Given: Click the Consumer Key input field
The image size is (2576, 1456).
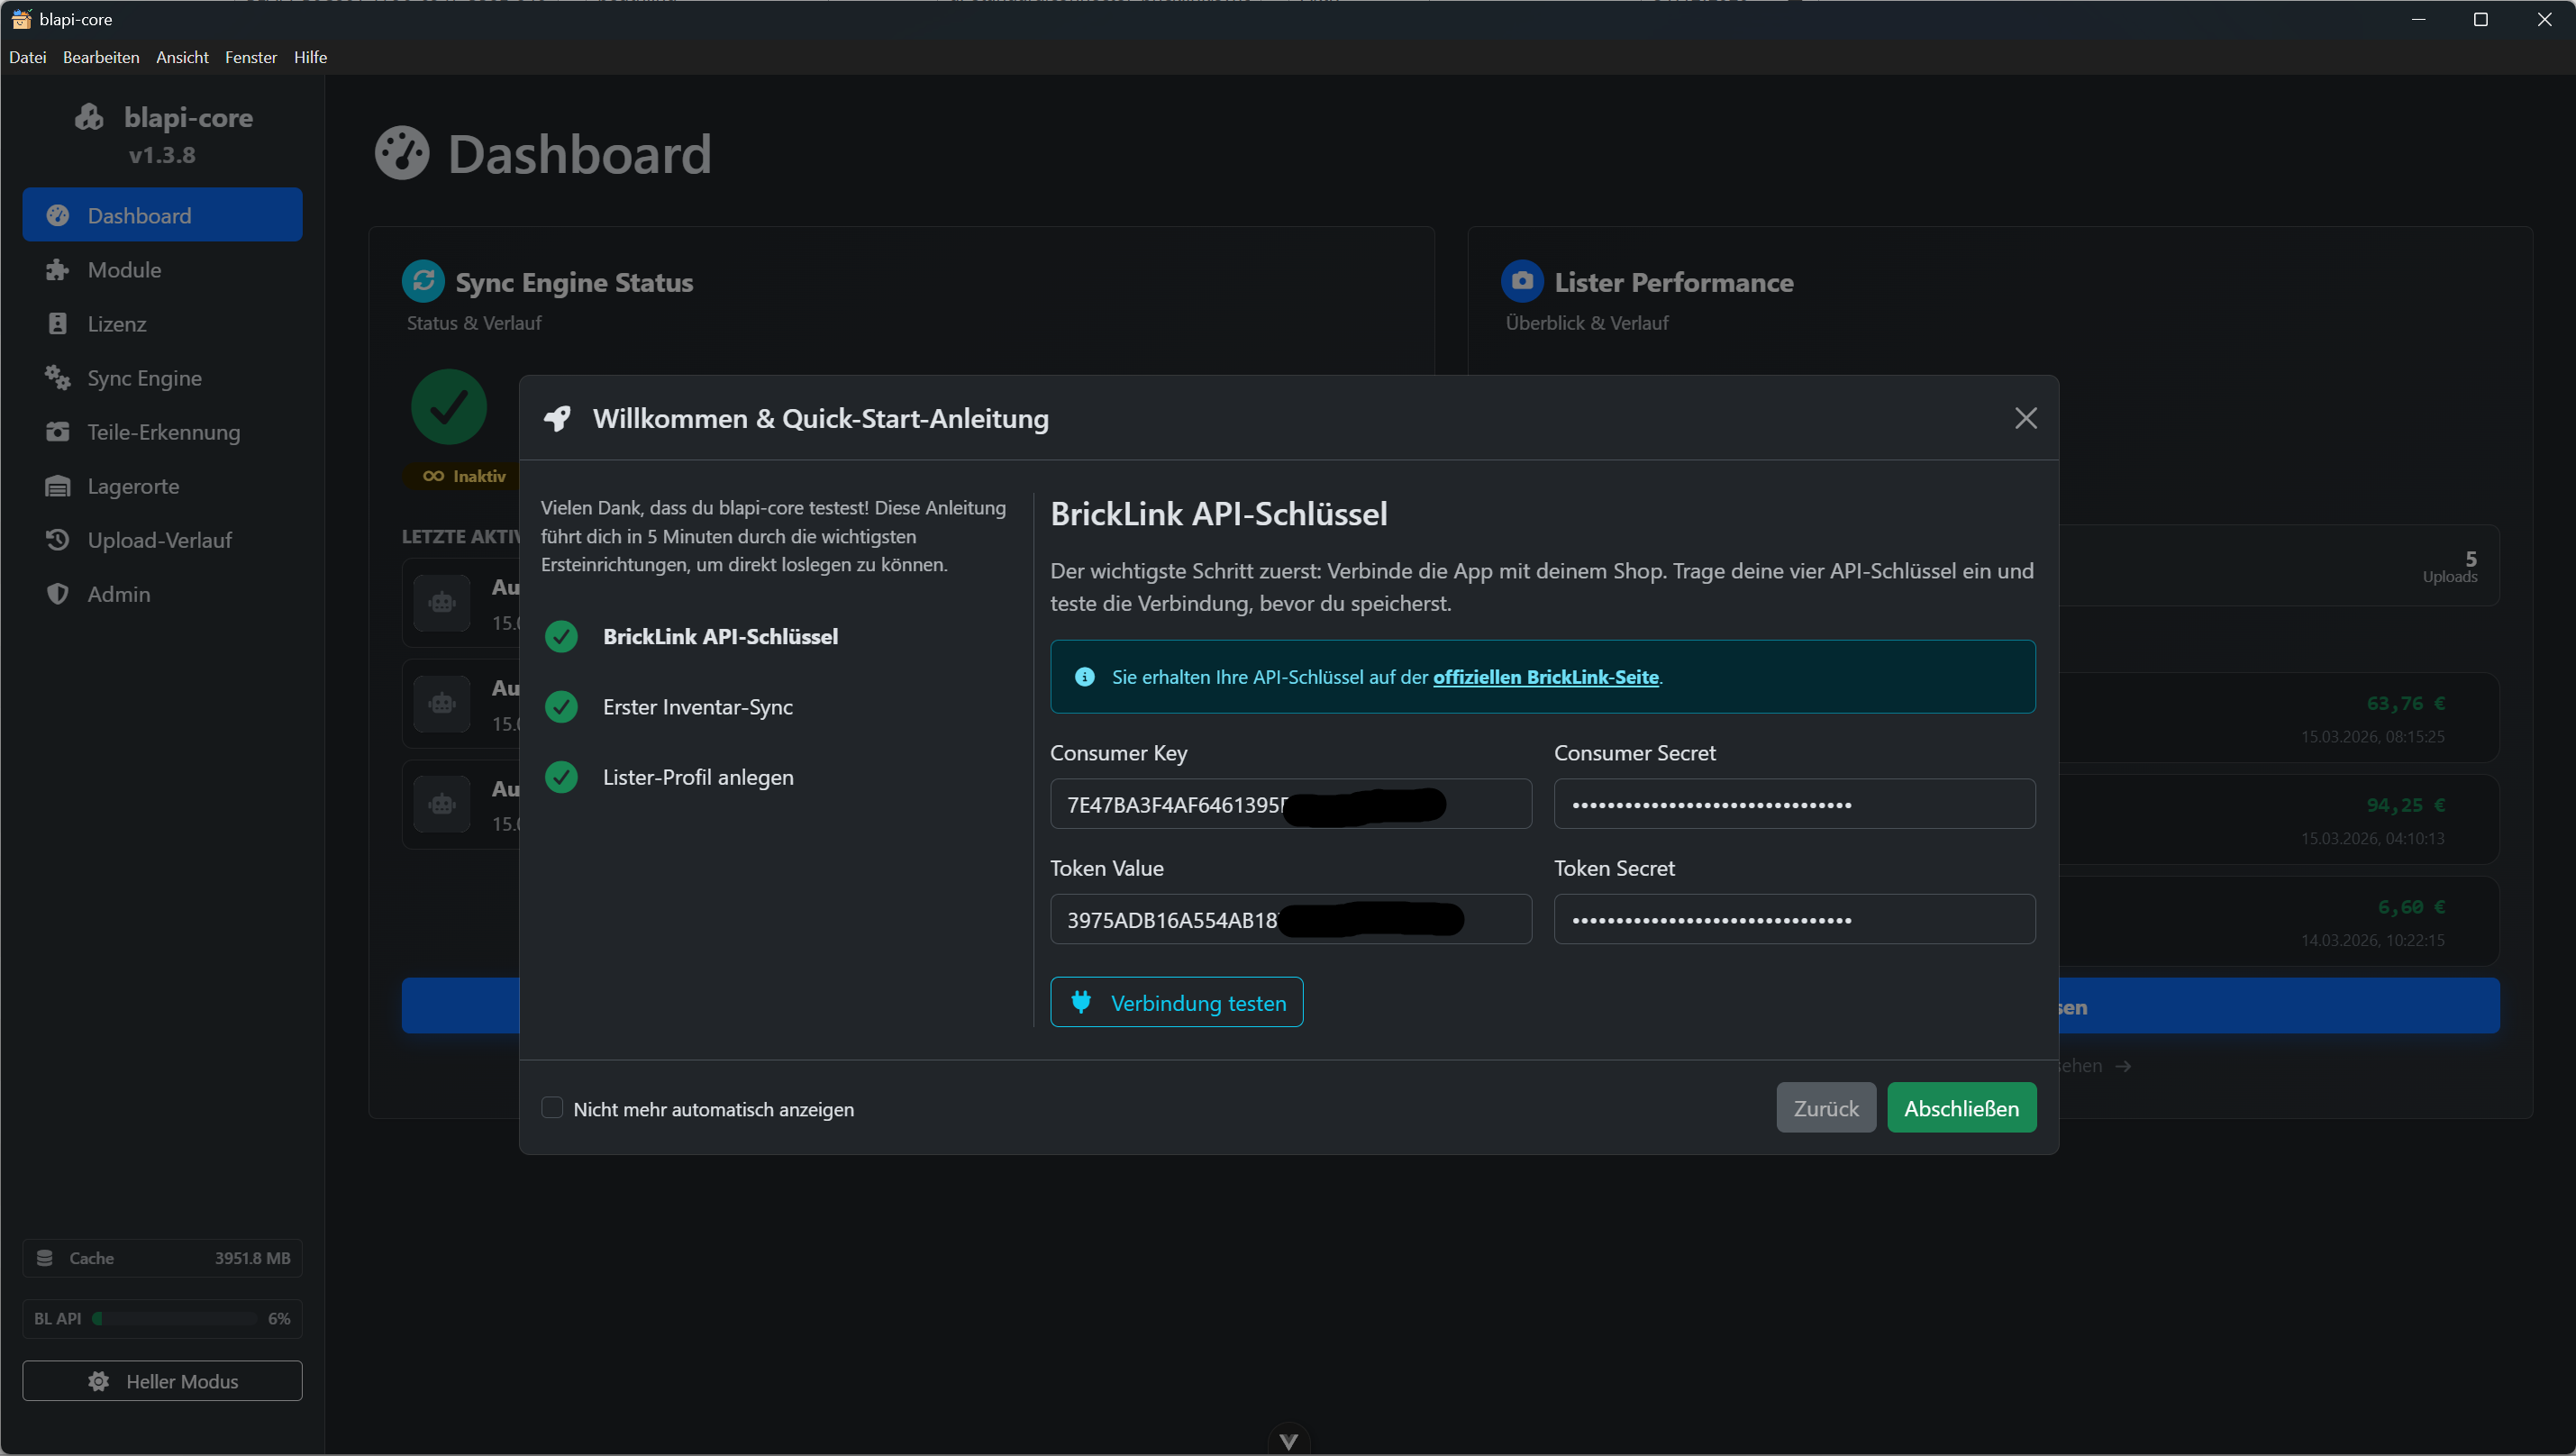Looking at the screenshot, I should click(x=1291, y=804).
